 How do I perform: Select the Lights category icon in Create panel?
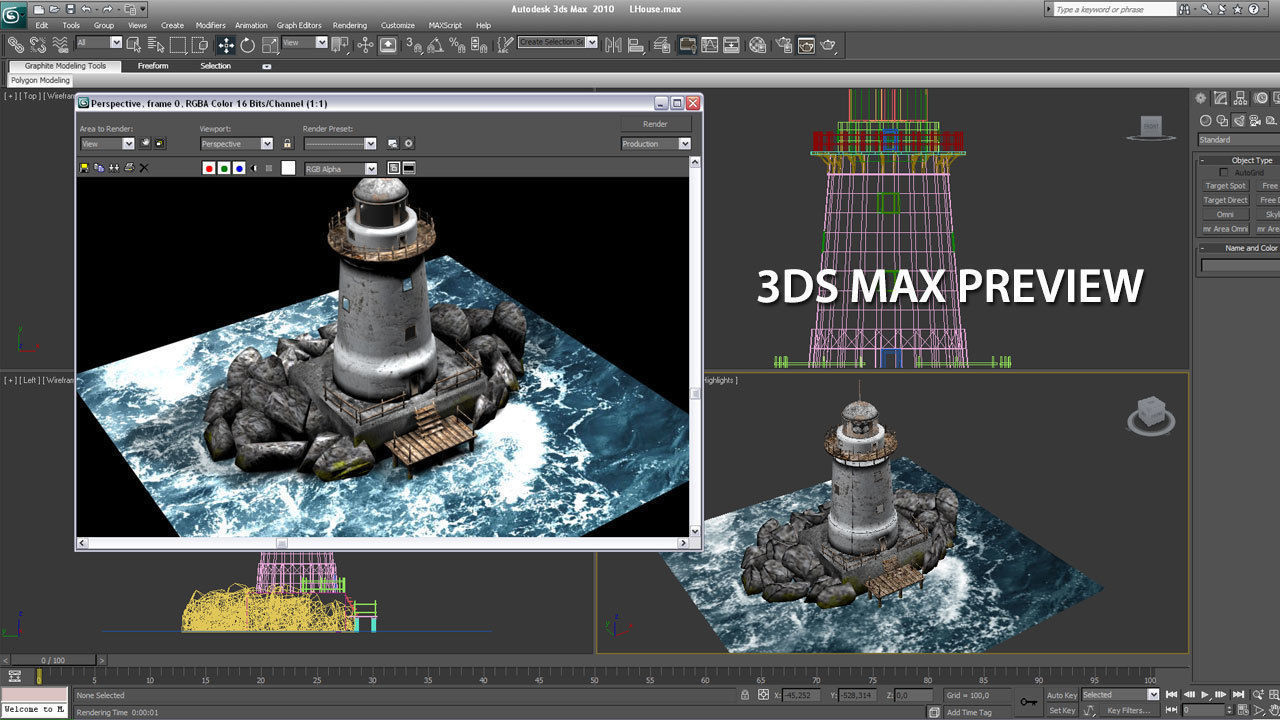point(1239,120)
